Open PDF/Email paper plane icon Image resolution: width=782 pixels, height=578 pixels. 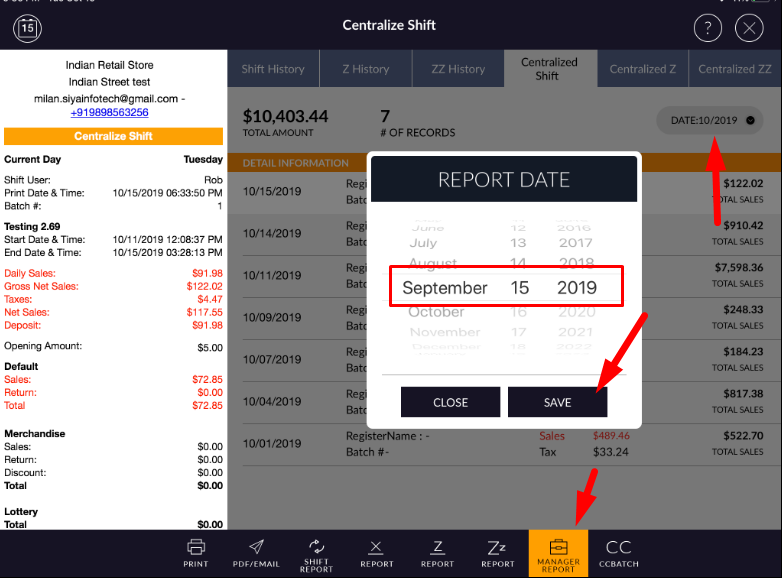pyautogui.click(x=256, y=547)
